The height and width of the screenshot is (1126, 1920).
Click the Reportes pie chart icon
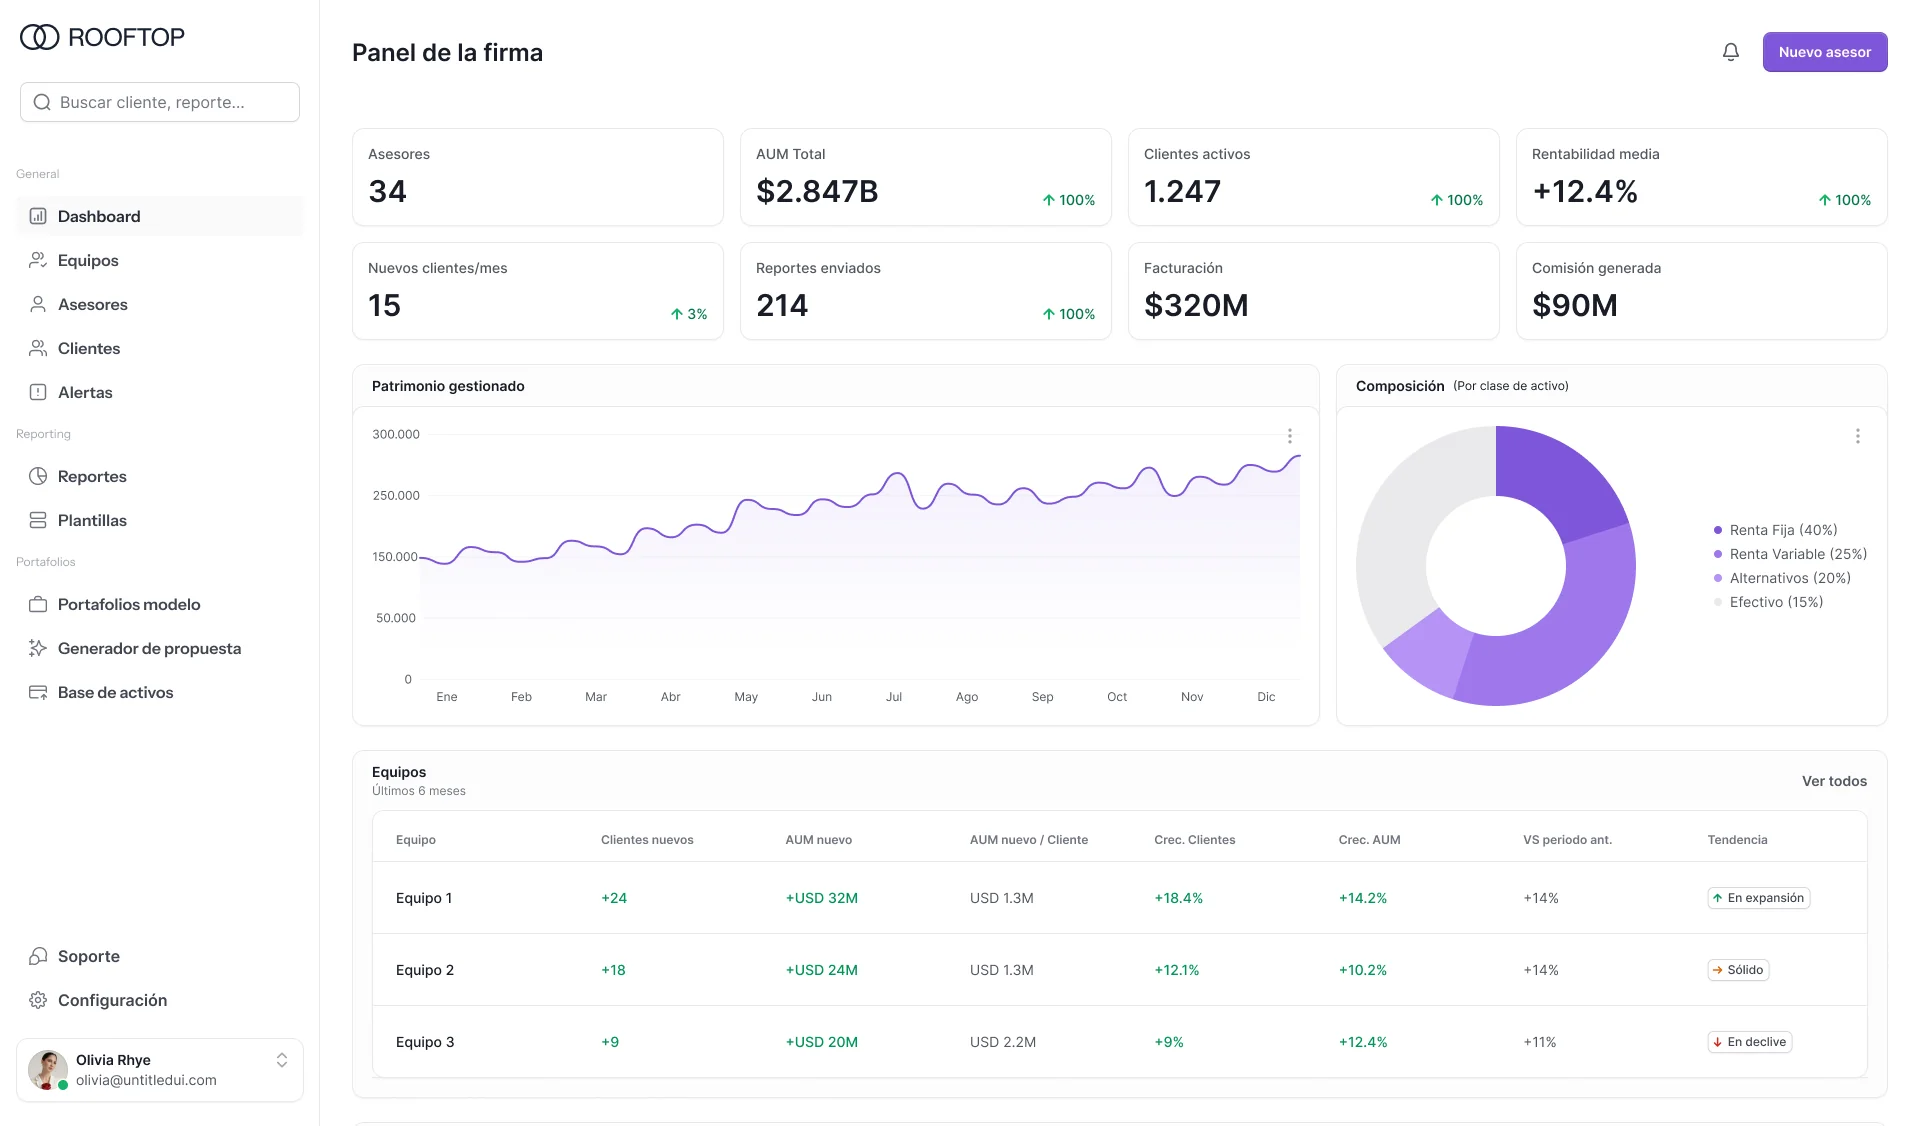[x=38, y=476]
